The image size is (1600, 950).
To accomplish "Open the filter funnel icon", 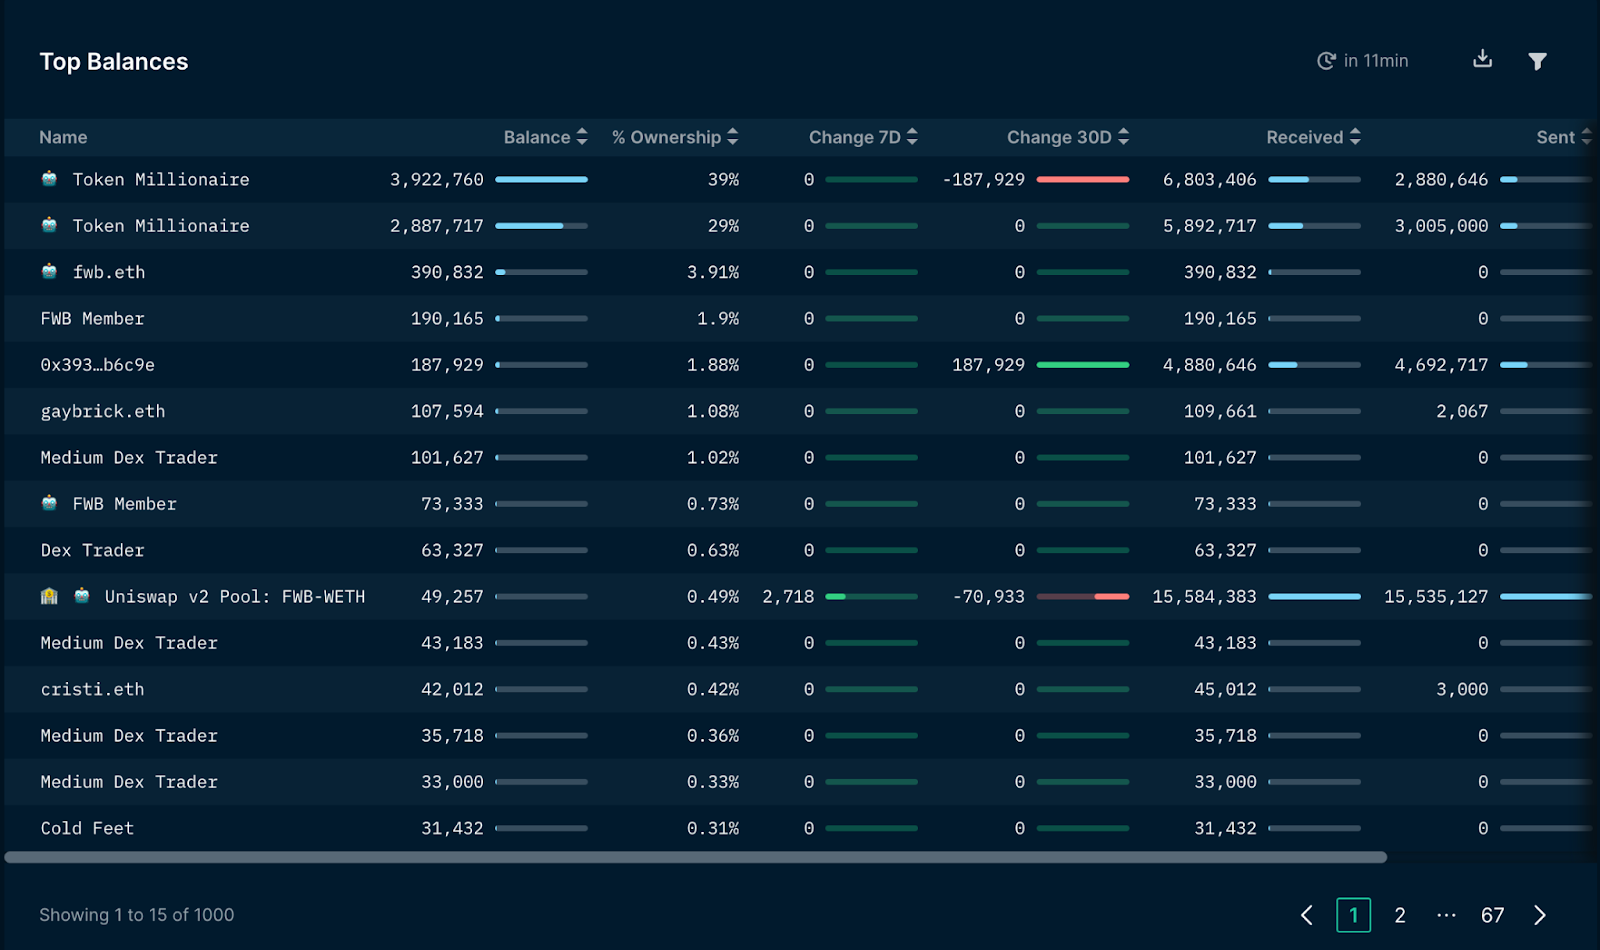I will click(x=1537, y=62).
